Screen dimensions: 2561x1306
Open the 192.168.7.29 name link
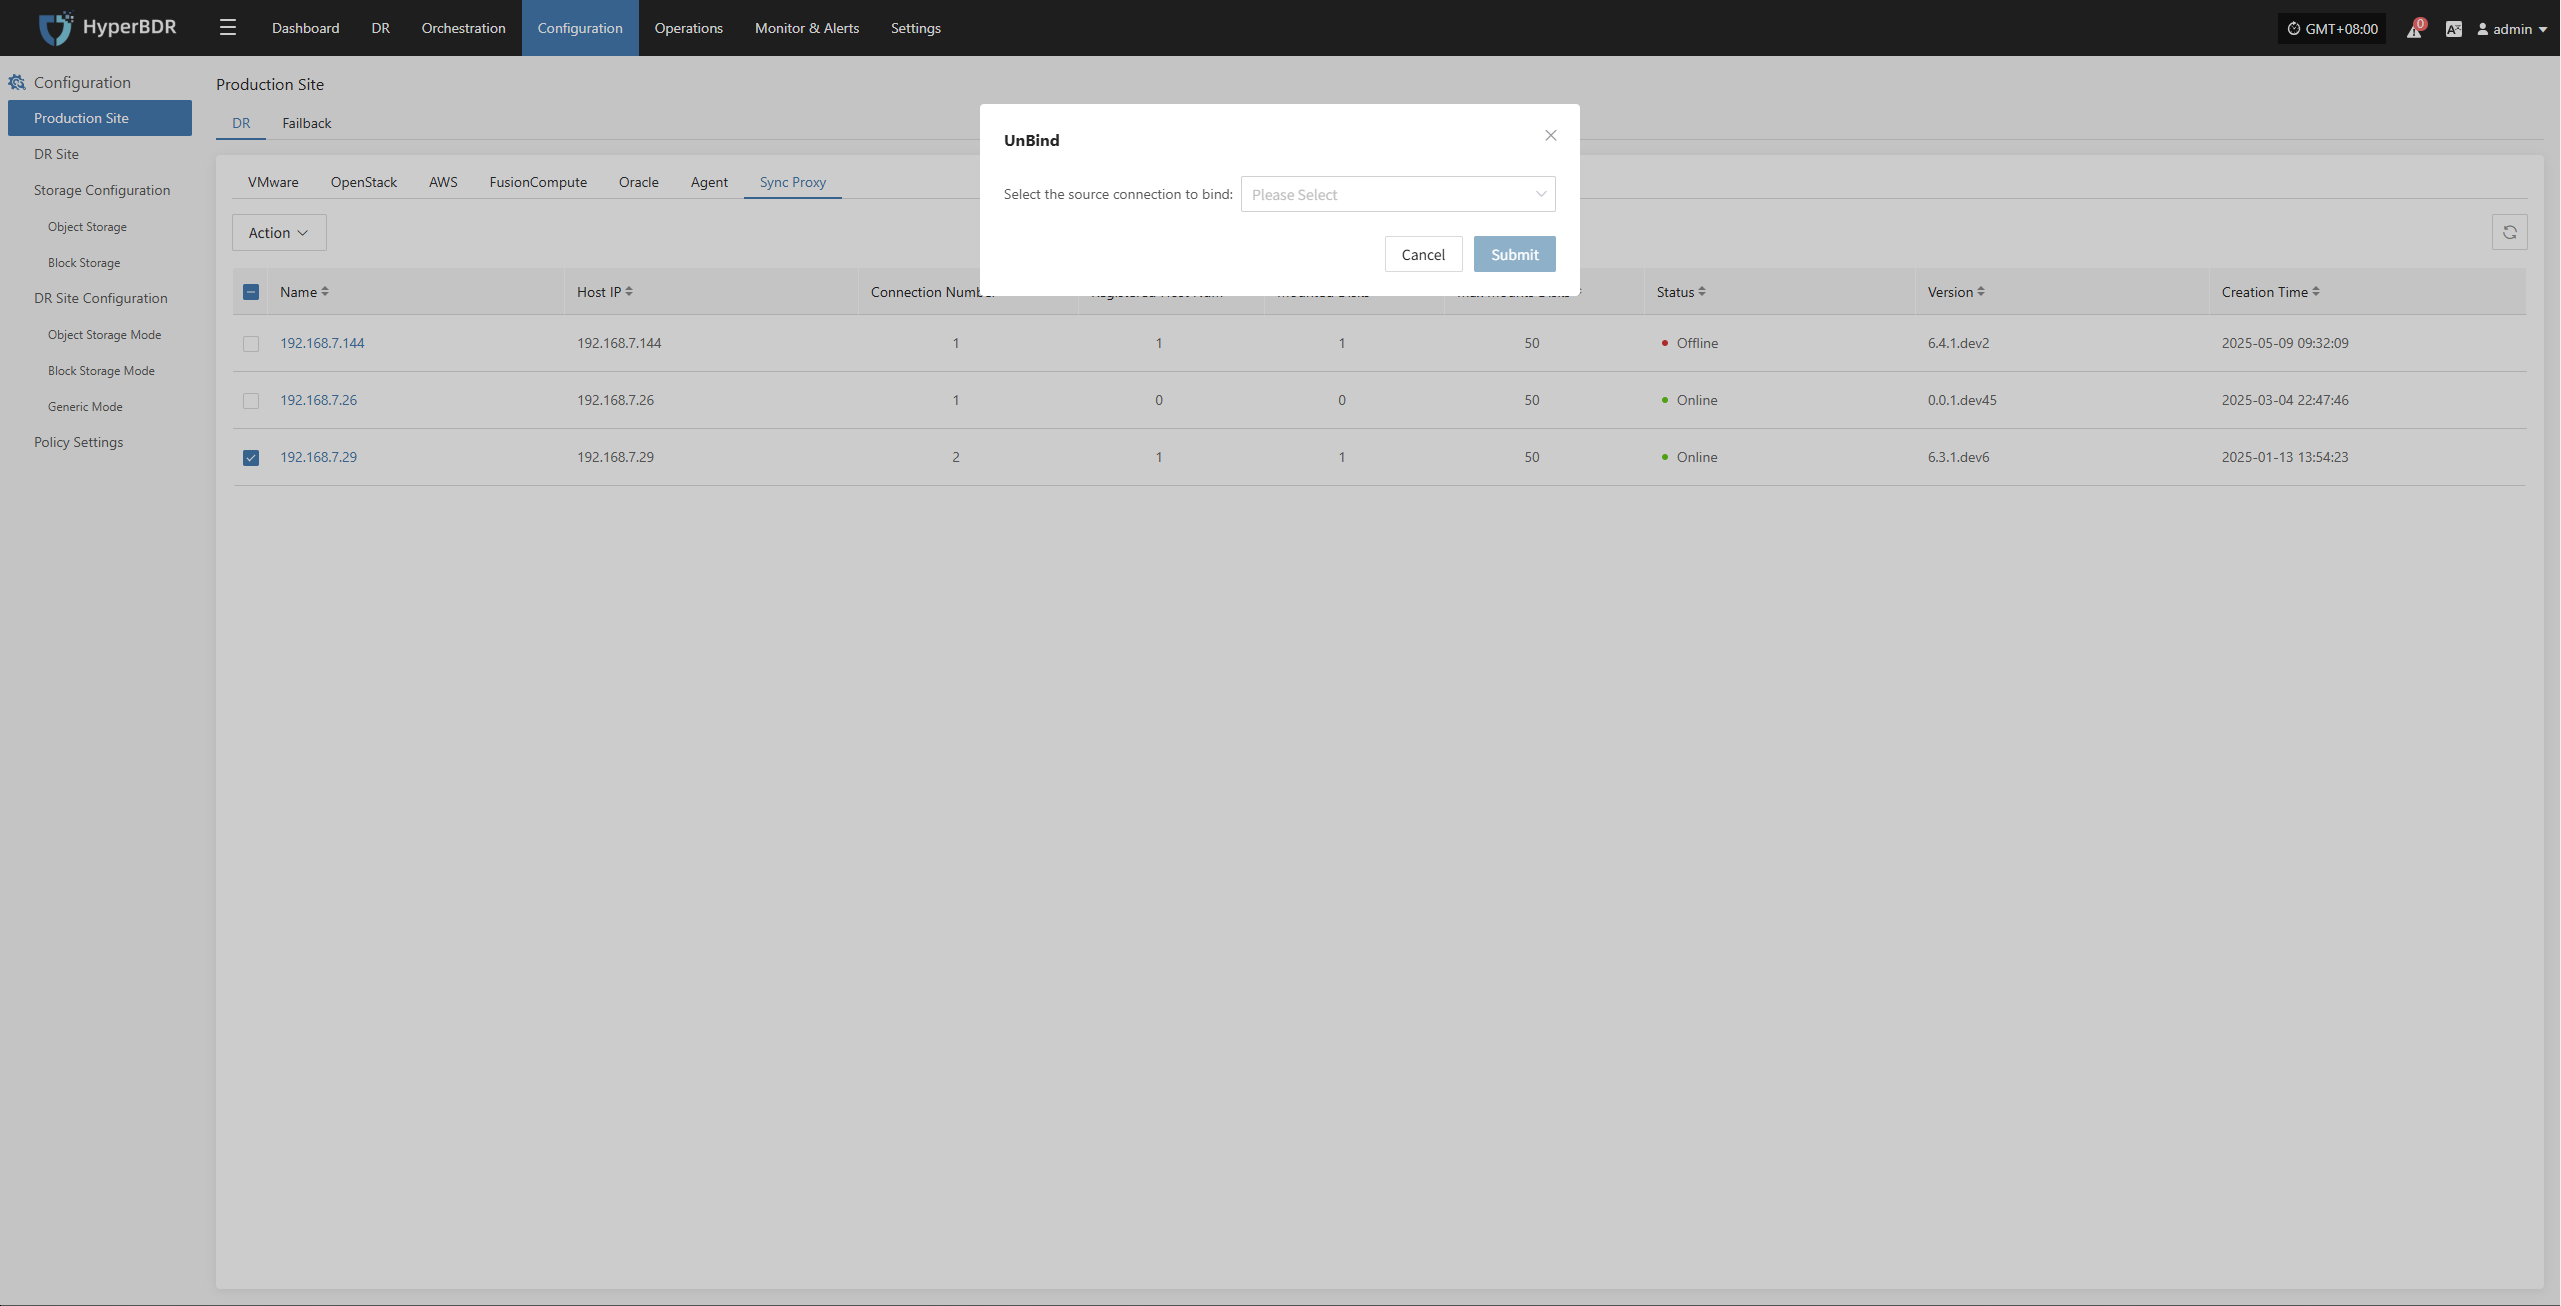pyautogui.click(x=318, y=457)
